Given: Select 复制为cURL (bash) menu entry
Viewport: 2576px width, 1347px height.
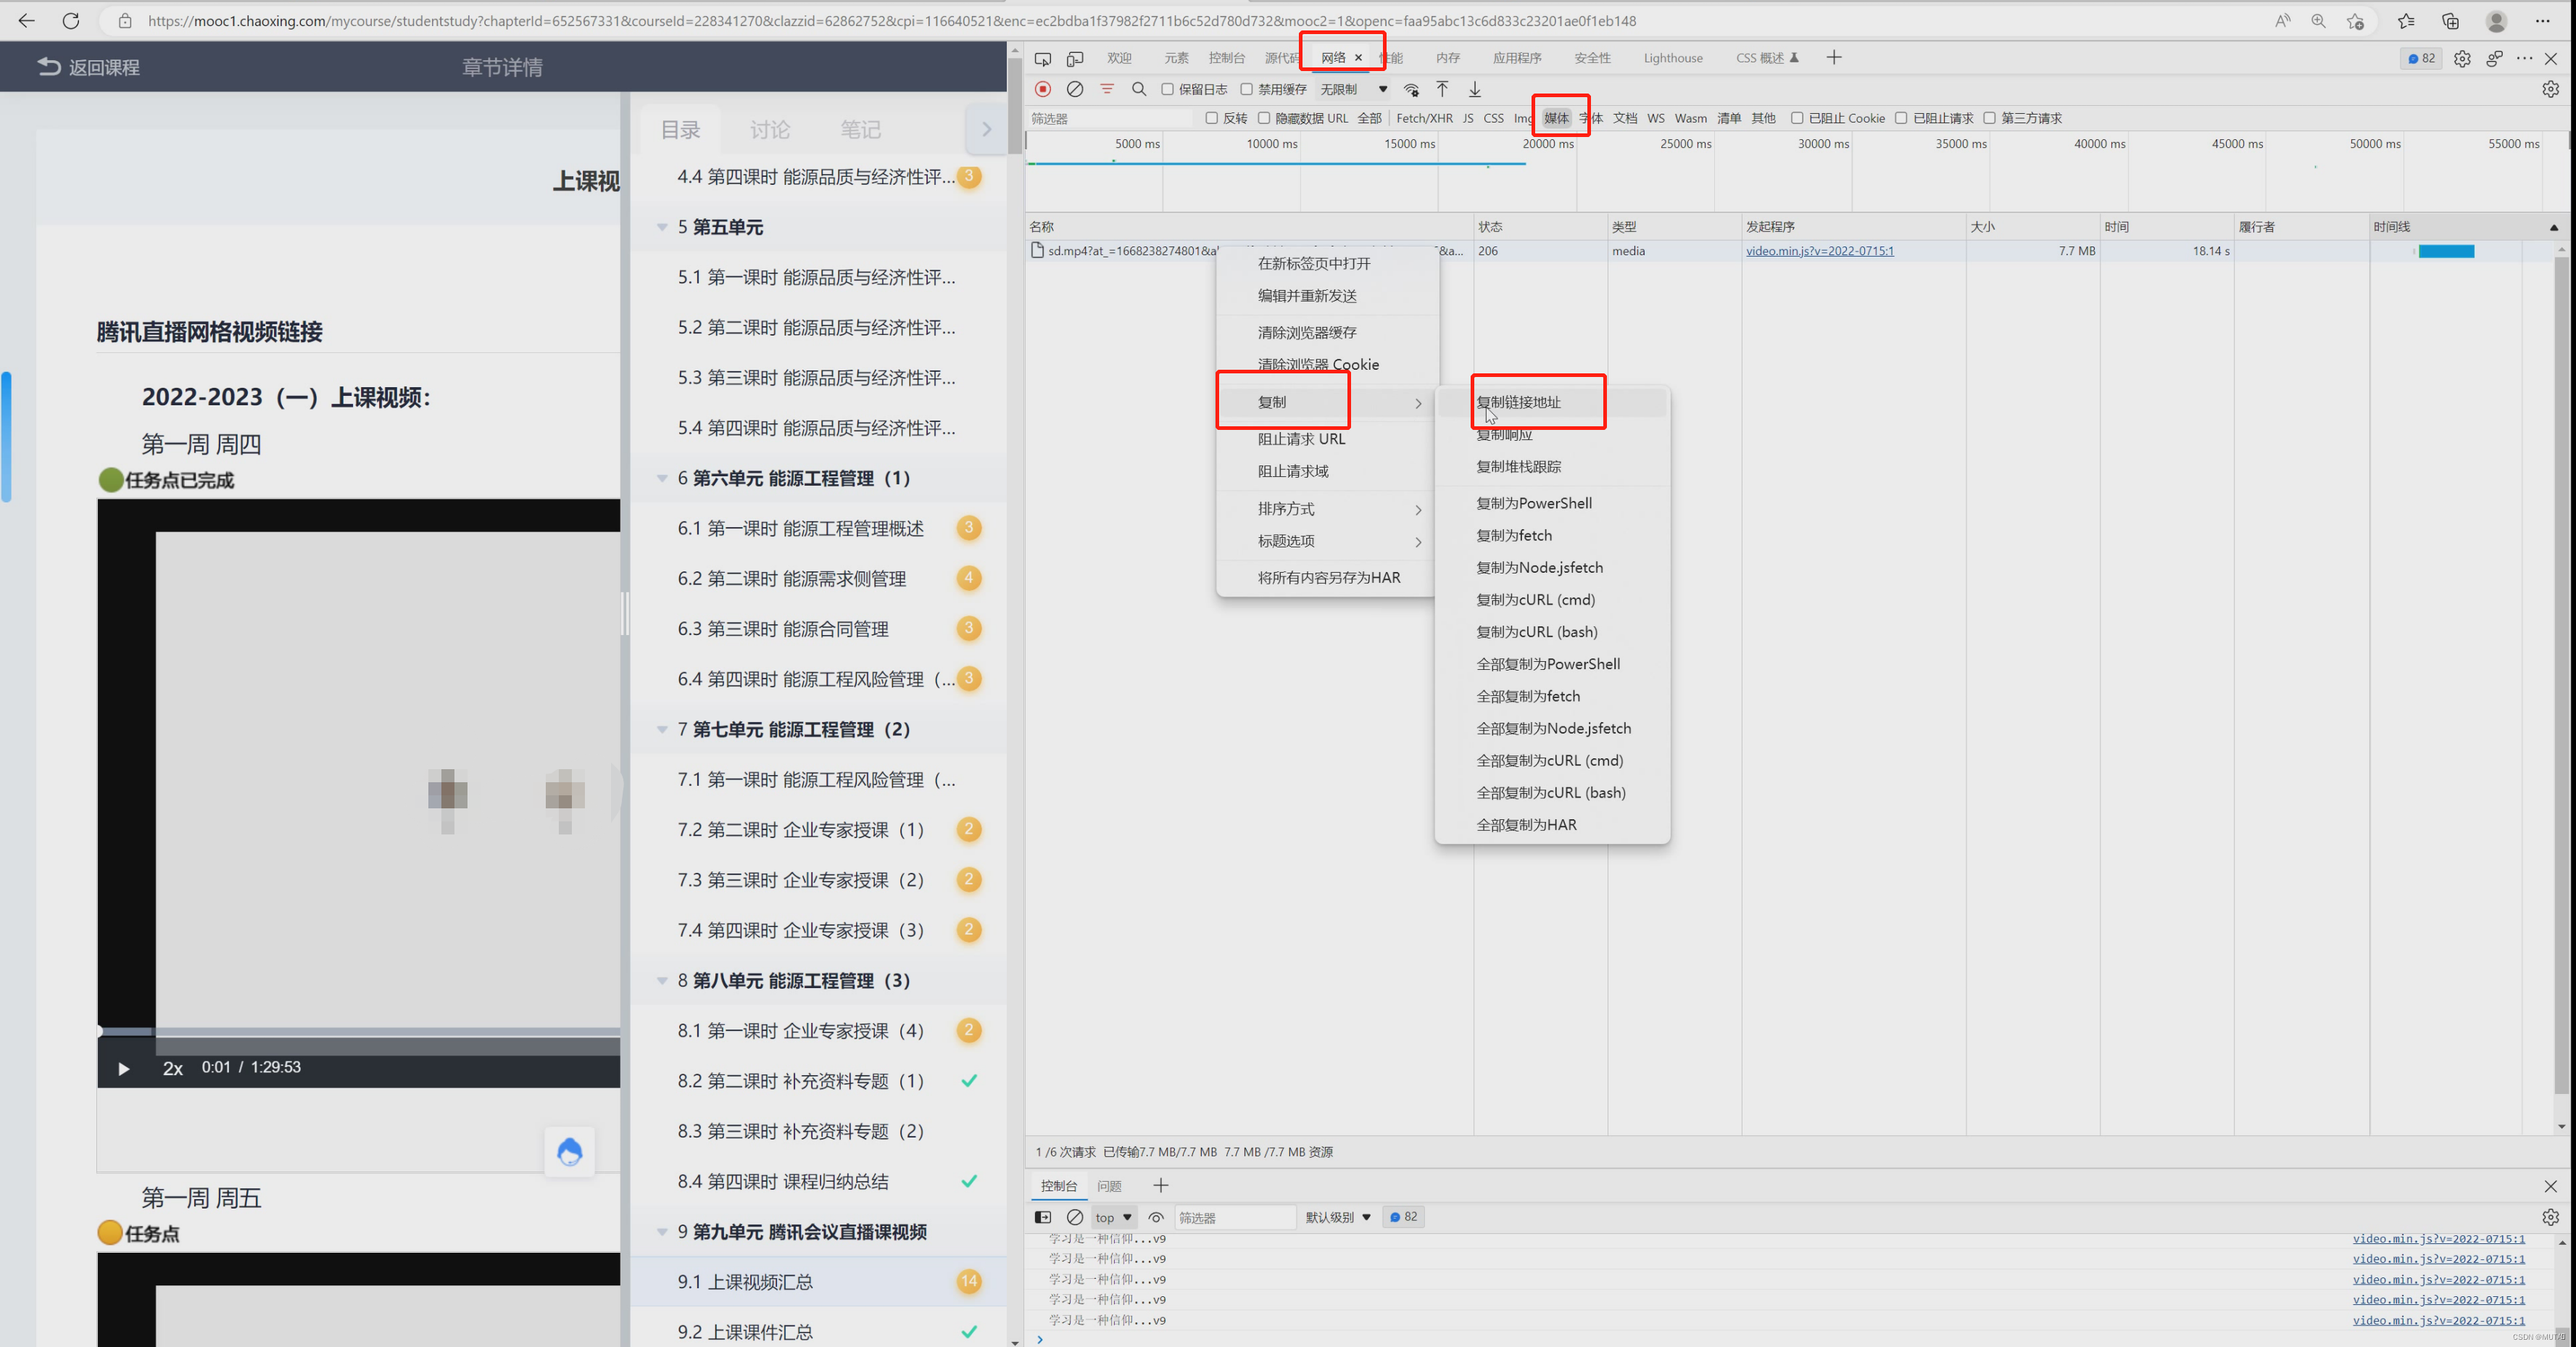Looking at the screenshot, I should (1536, 632).
